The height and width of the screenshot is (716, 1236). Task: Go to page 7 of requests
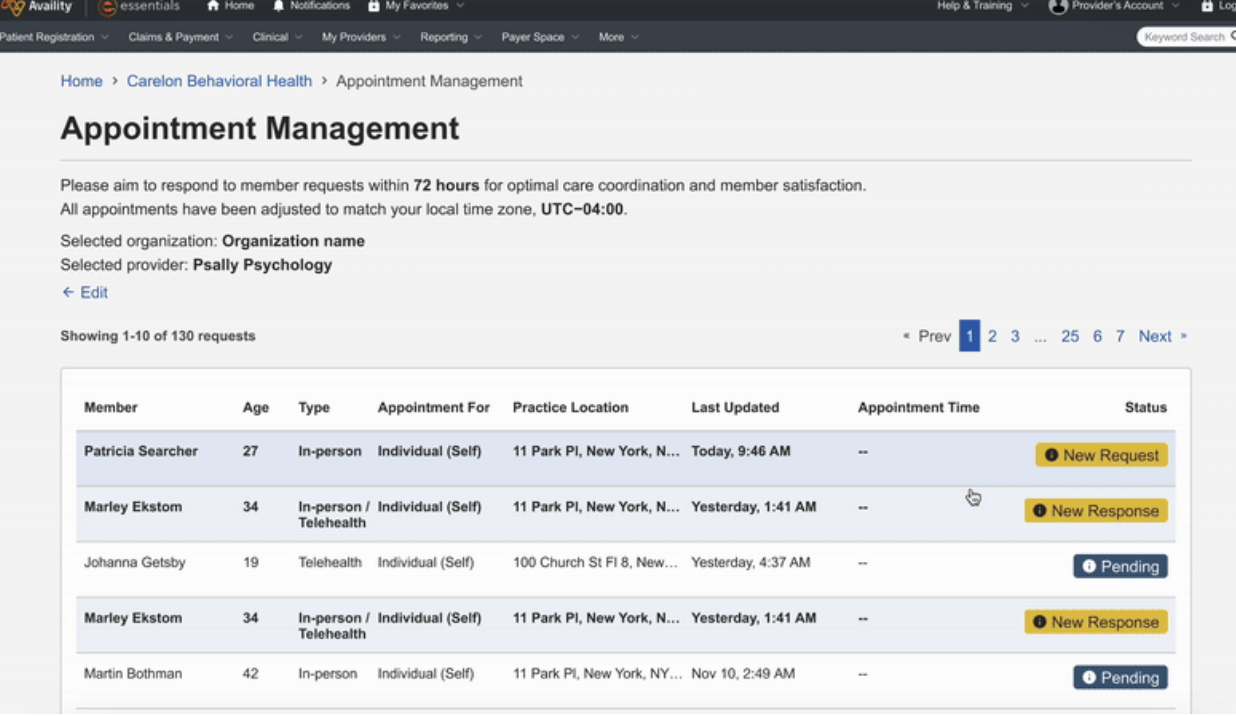click(x=1120, y=336)
